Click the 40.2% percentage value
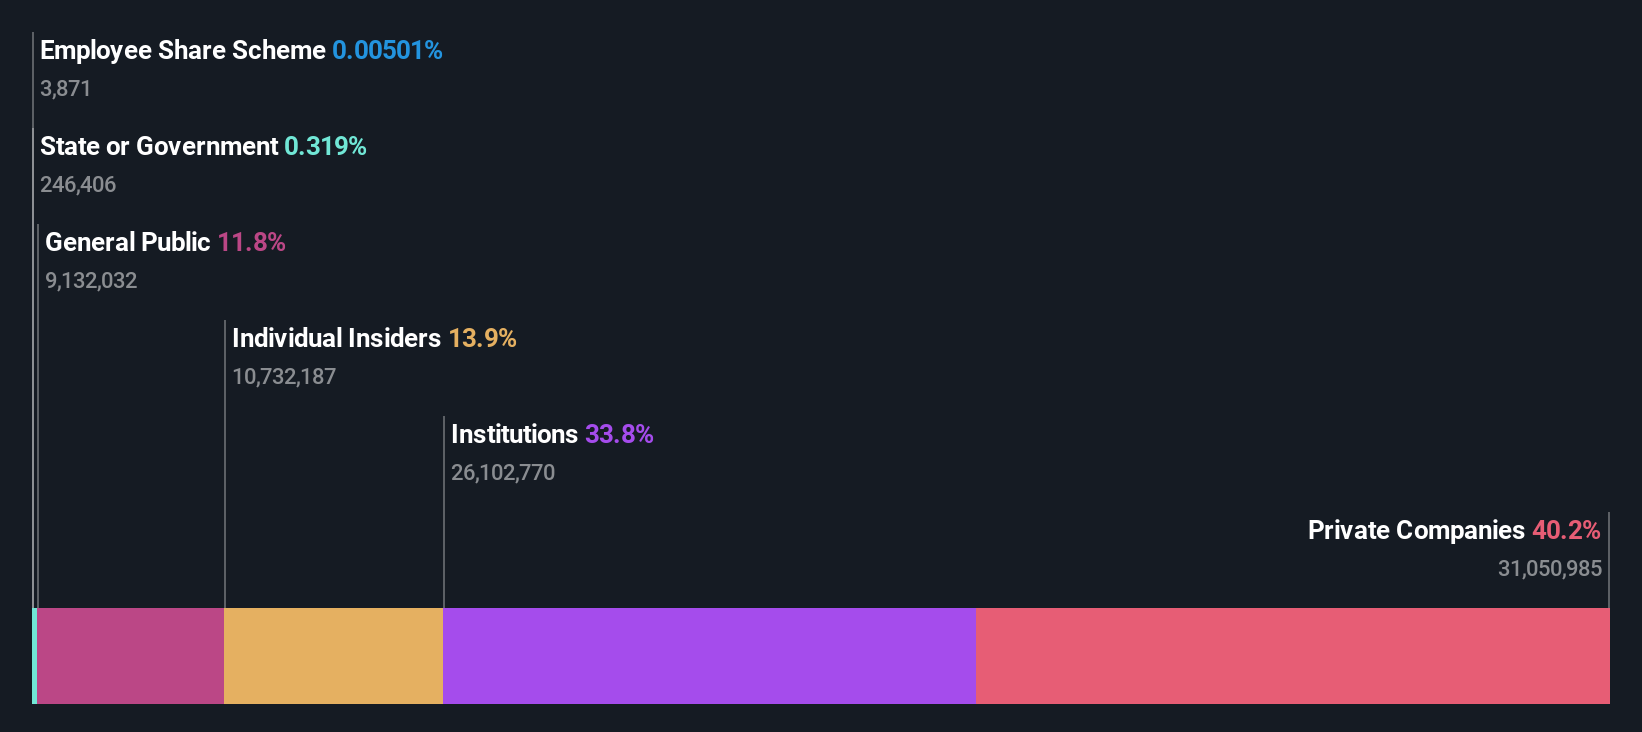 point(1566,530)
